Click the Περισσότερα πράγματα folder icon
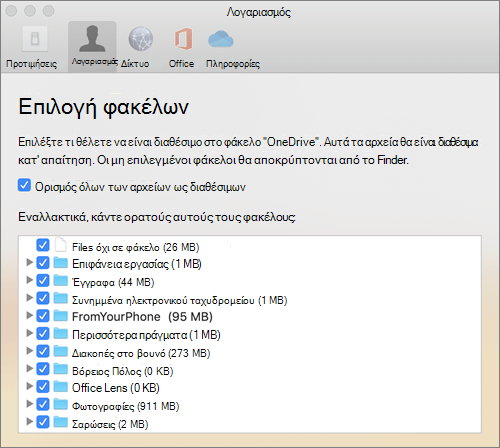 61,333
